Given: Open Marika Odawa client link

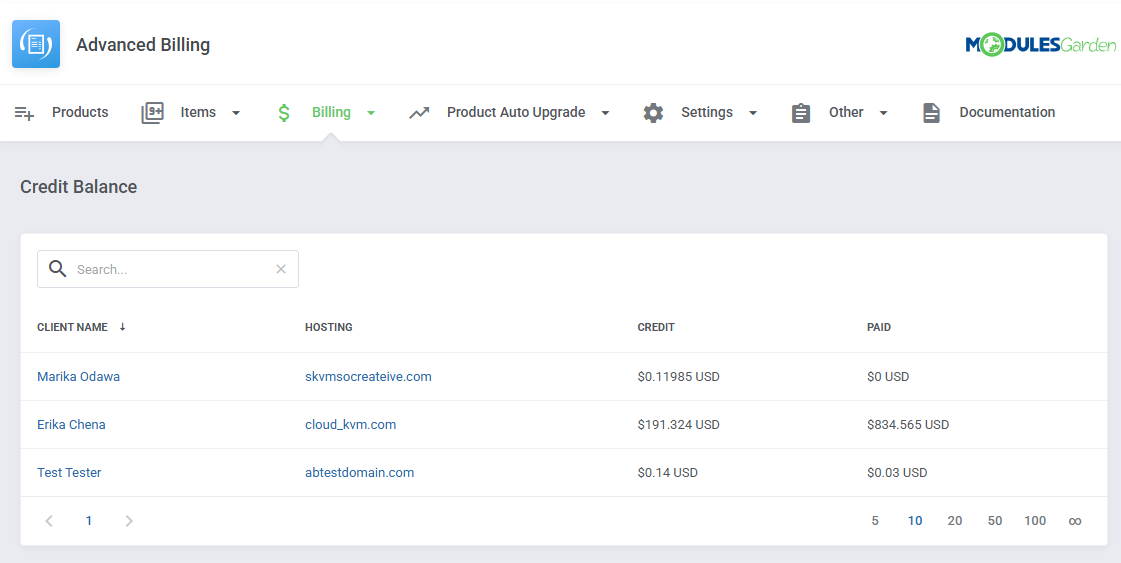Looking at the screenshot, I should click(78, 377).
